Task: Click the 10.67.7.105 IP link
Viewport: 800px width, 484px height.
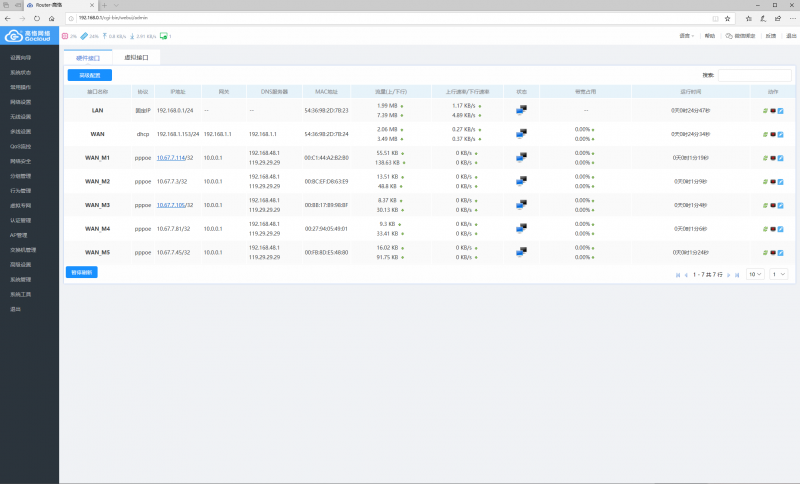Action: point(171,205)
